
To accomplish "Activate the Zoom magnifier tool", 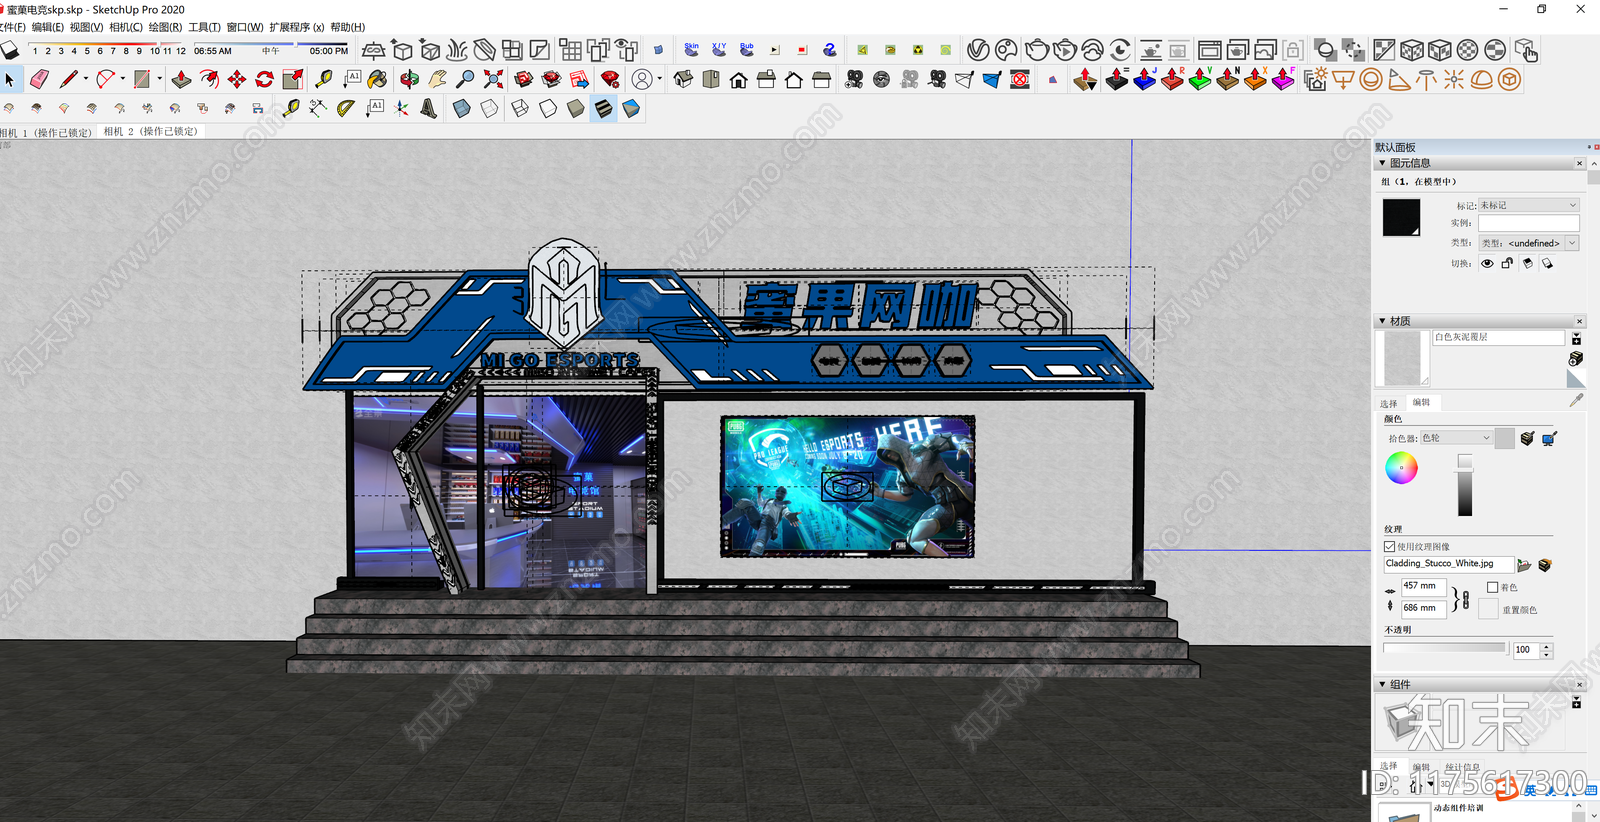I will point(465,79).
